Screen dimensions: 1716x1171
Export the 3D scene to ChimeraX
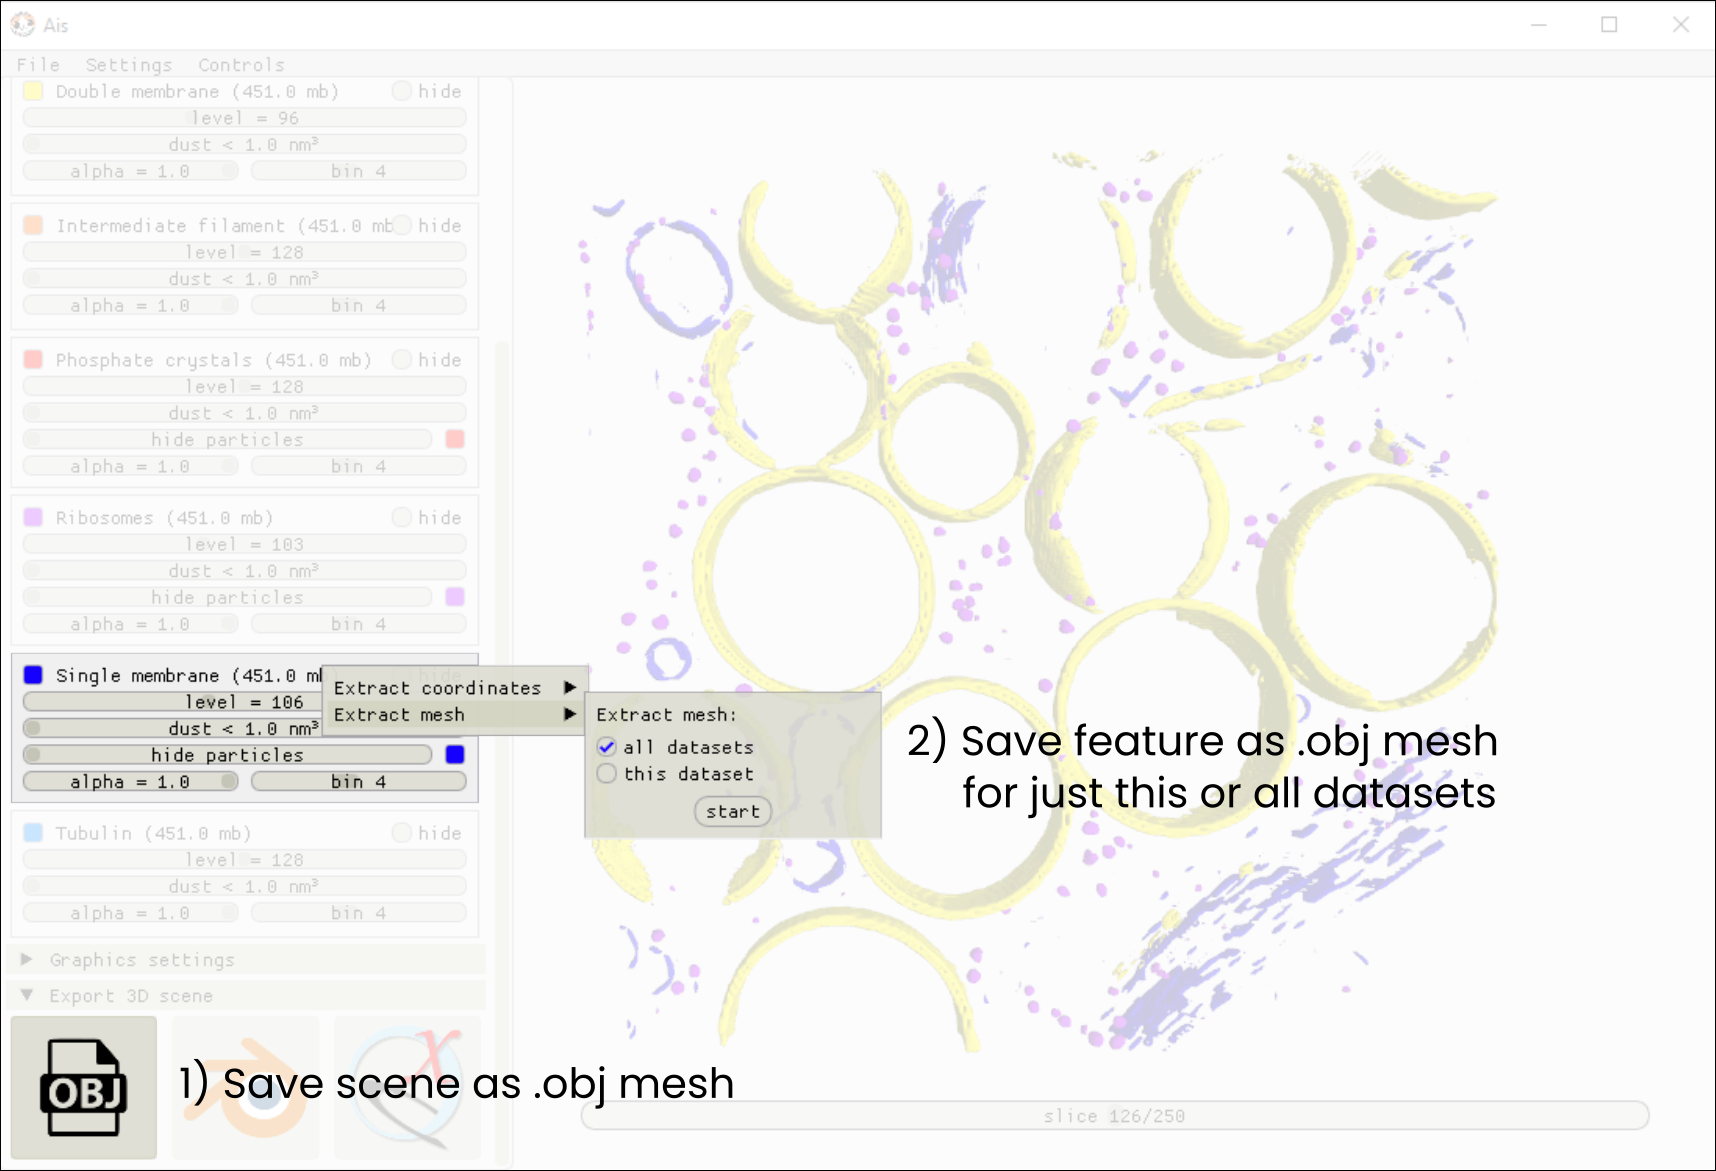click(407, 1087)
